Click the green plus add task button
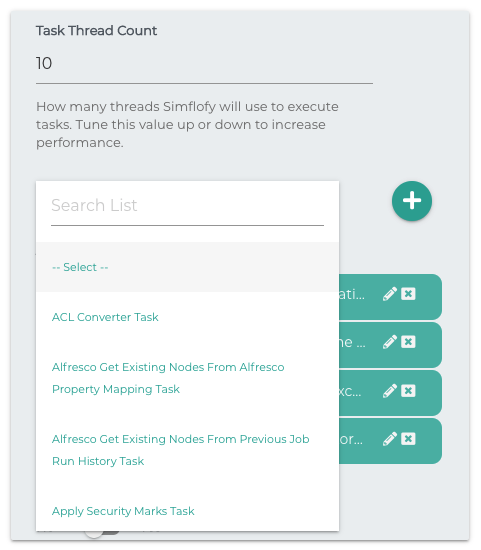 pyautogui.click(x=412, y=201)
